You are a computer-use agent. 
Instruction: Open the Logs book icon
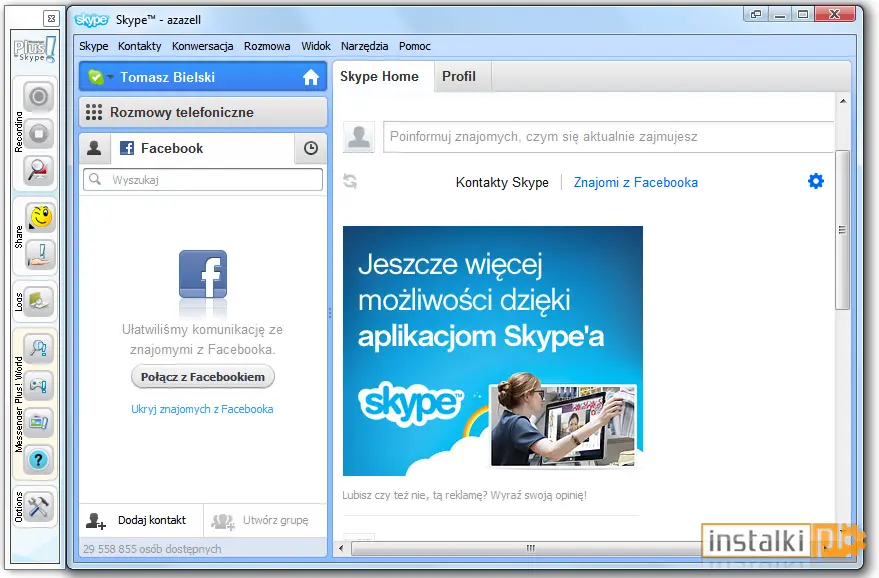39,302
